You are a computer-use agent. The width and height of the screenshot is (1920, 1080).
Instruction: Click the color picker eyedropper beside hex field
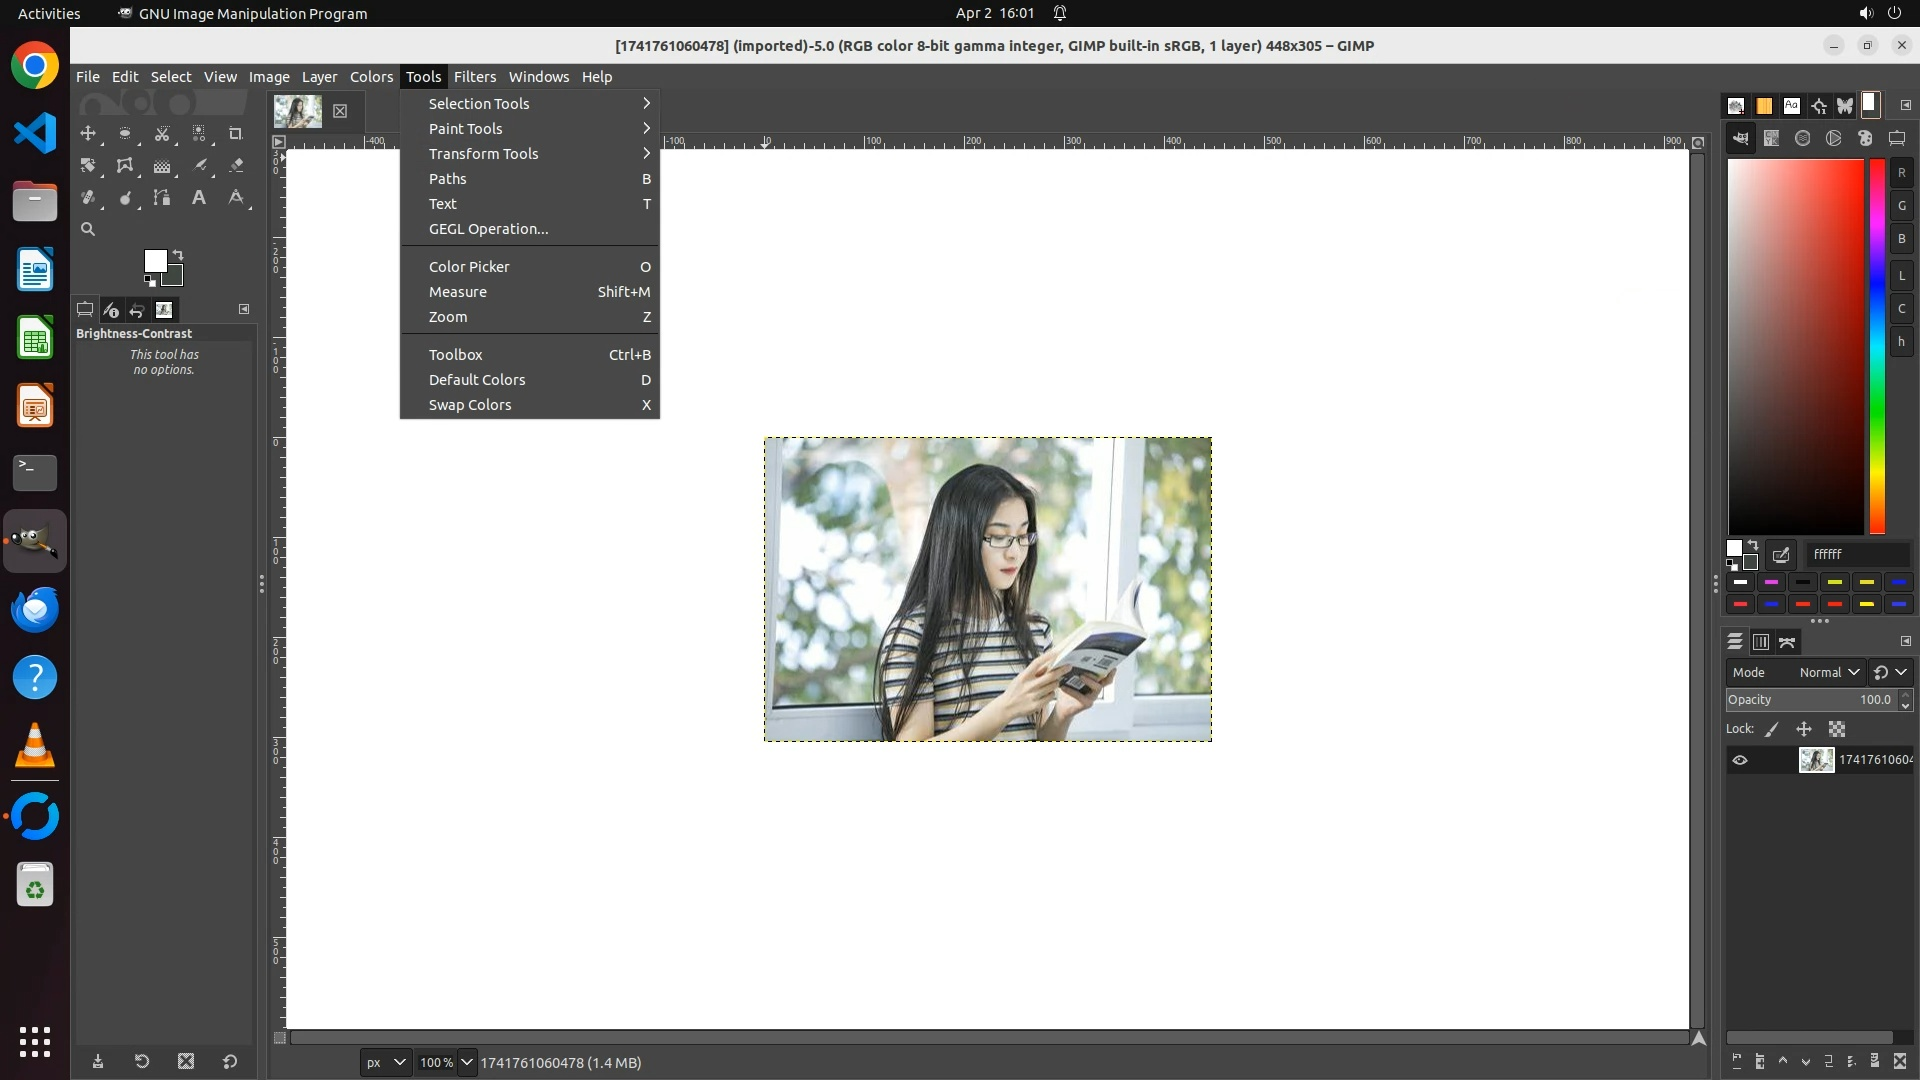pyautogui.click(x=1781, y=554)
